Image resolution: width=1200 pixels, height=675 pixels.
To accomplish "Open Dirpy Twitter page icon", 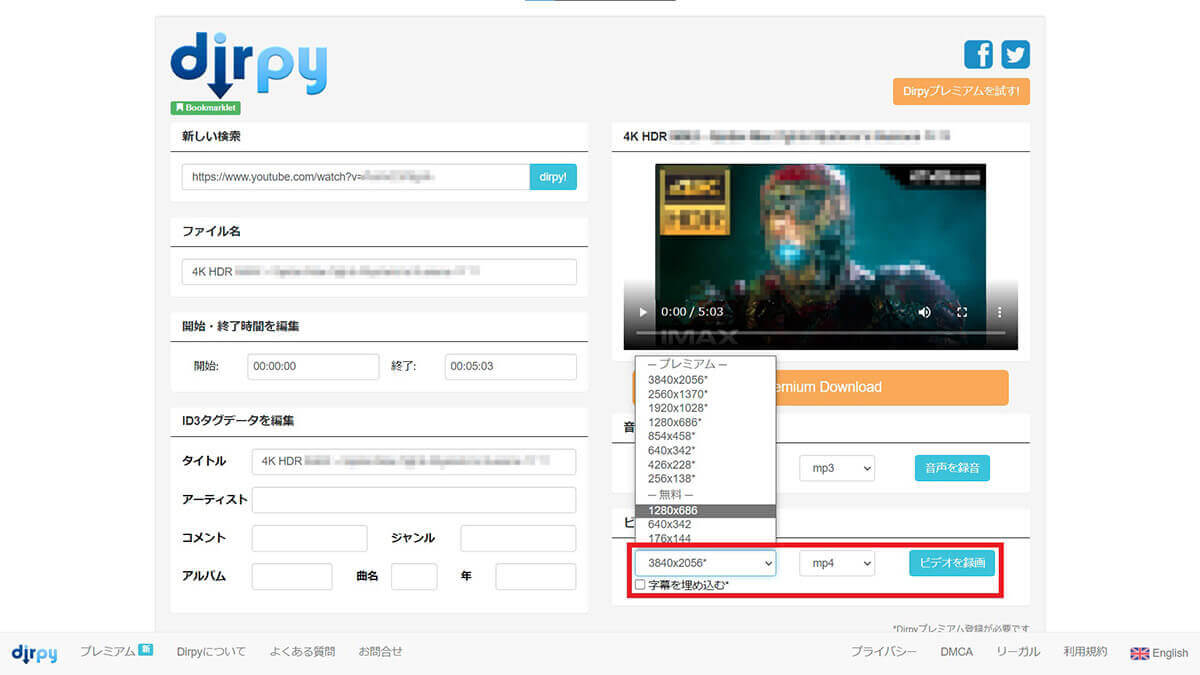I will [1016, 54].
